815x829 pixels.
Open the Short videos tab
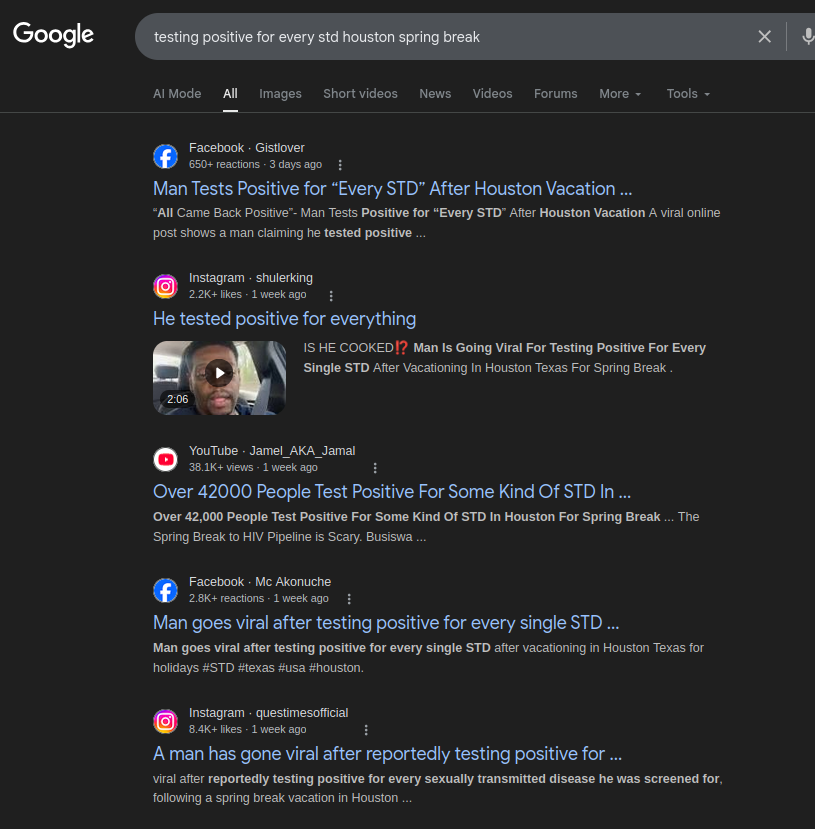tap(360, 94)
